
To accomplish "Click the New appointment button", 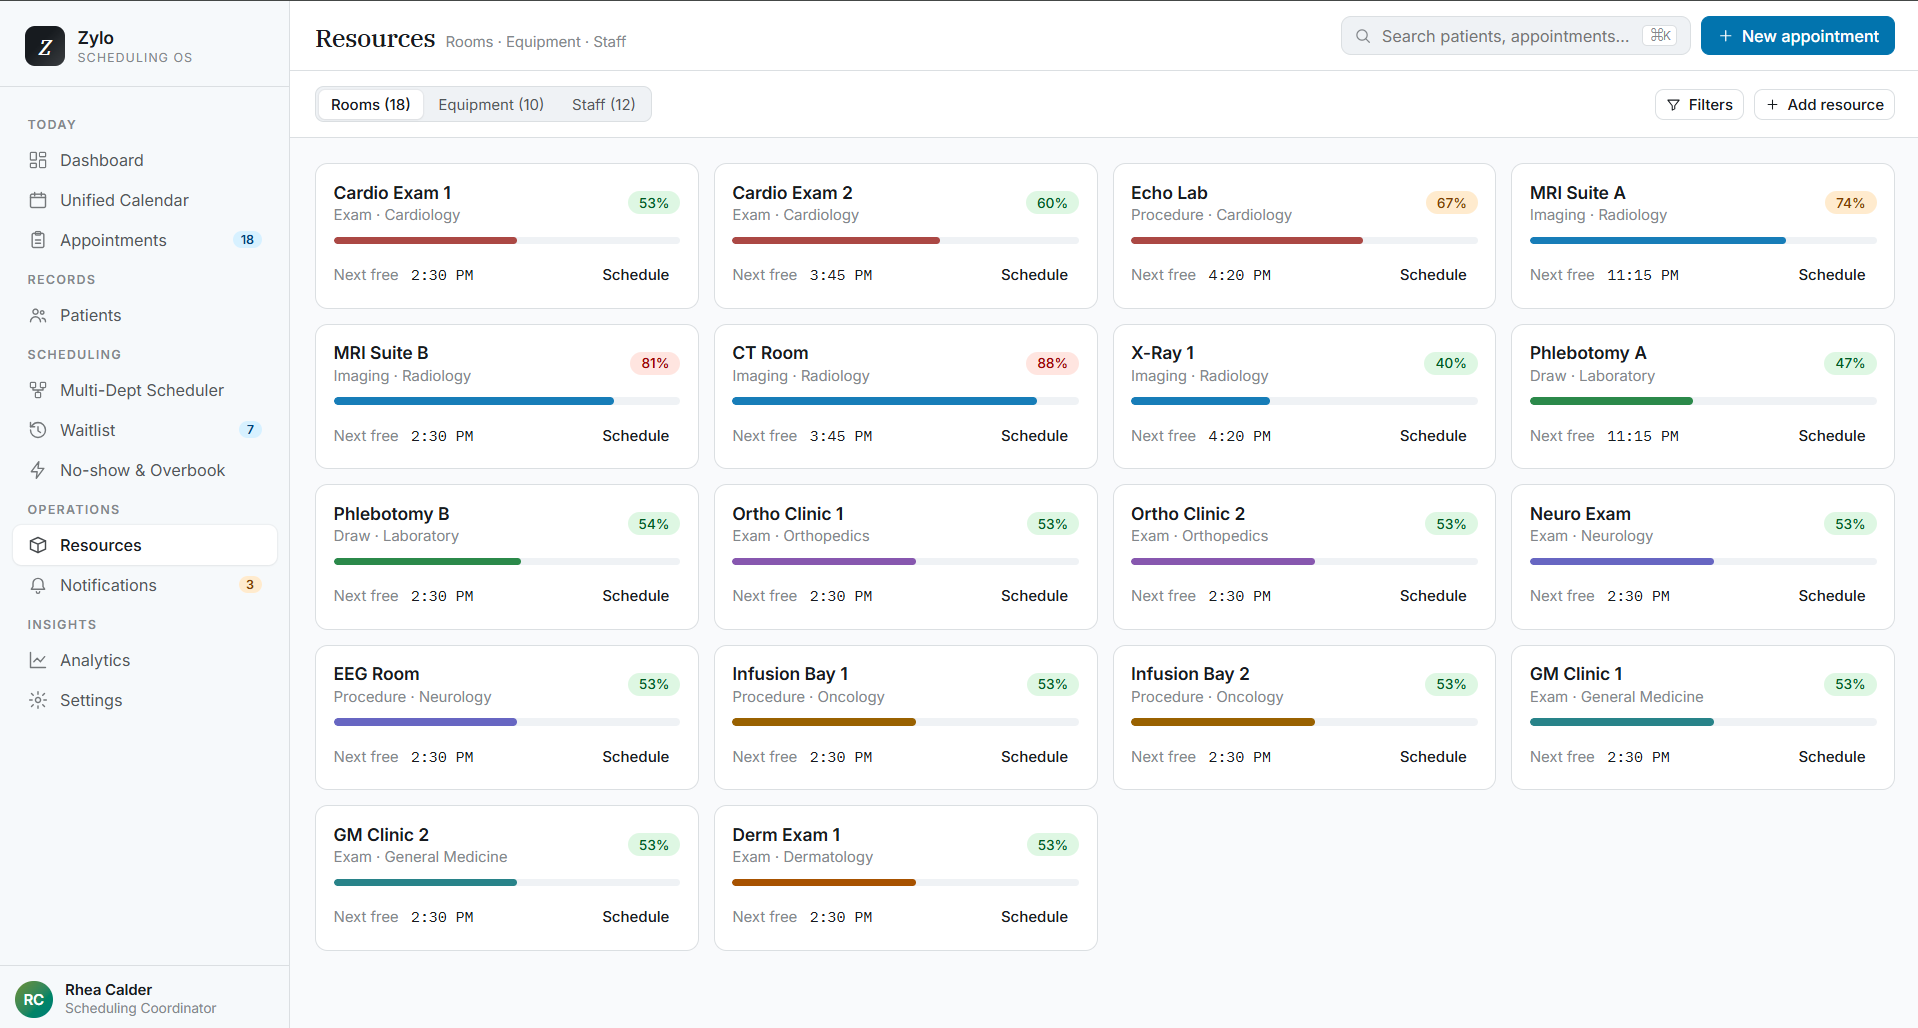I will point(1797,36).
